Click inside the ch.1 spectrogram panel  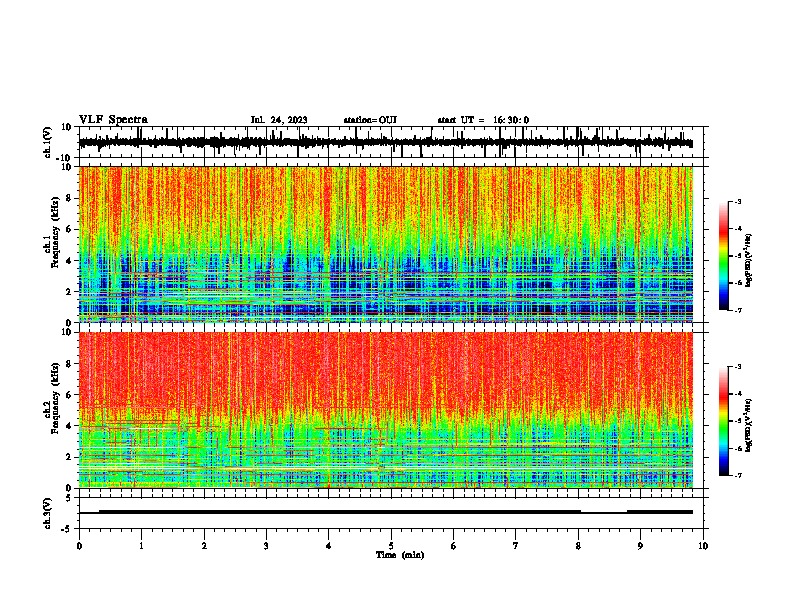386,244
